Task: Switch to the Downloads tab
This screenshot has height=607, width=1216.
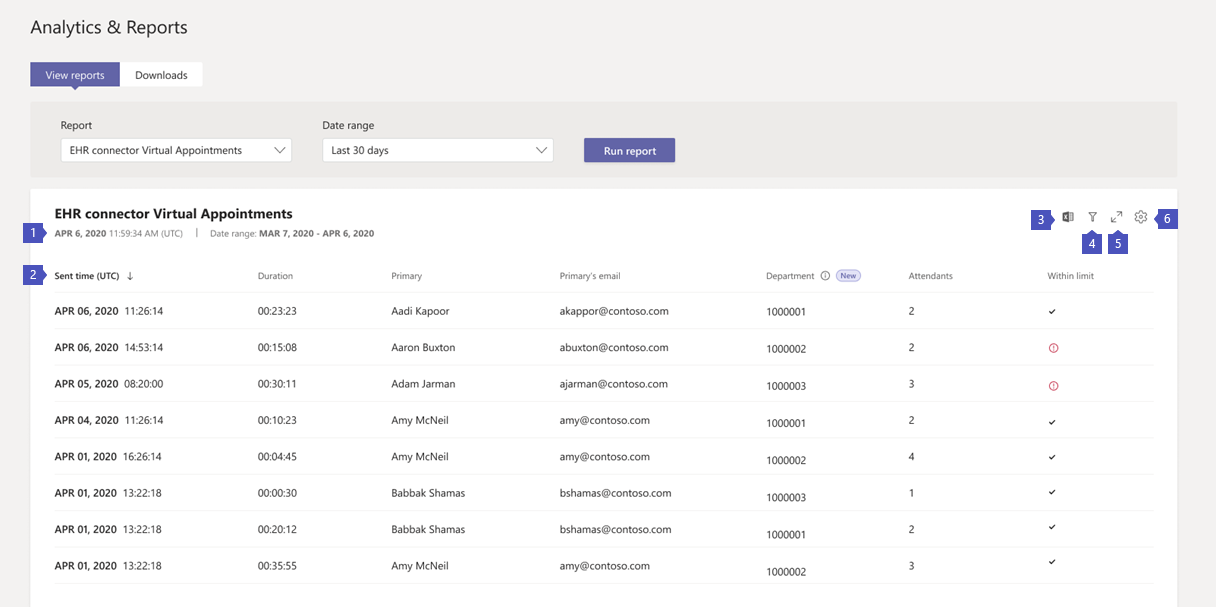Action: click(x=161, y=75)
